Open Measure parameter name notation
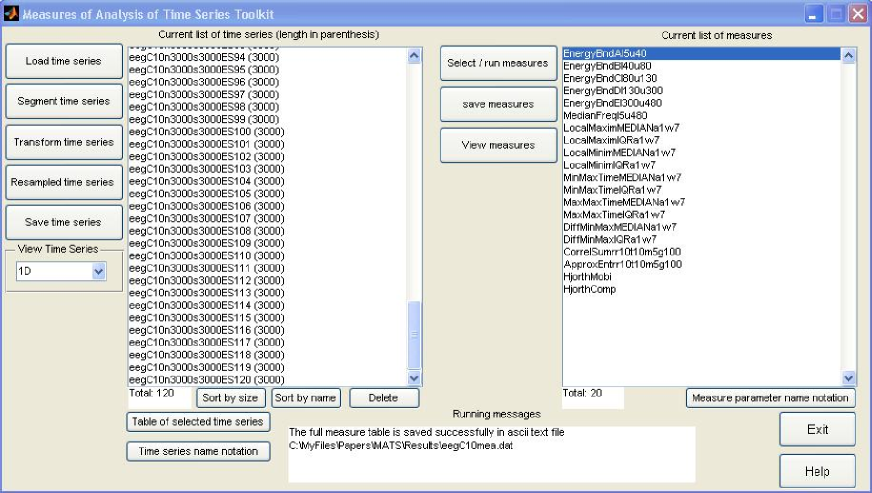Image resolution: width=872 pixels, height=493 pixels. pos(770,398)
